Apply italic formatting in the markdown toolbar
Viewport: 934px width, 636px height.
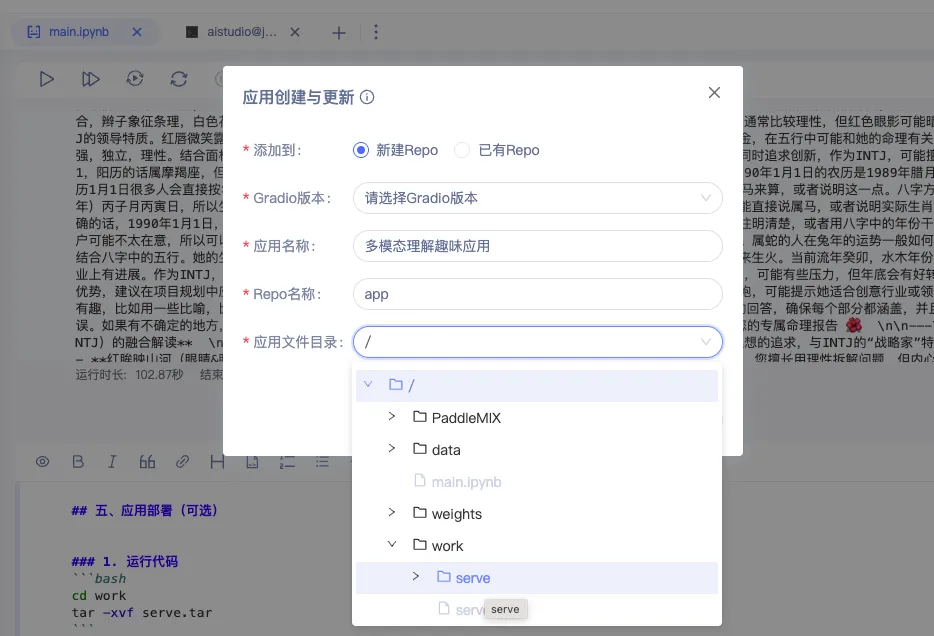coord(112,462)
